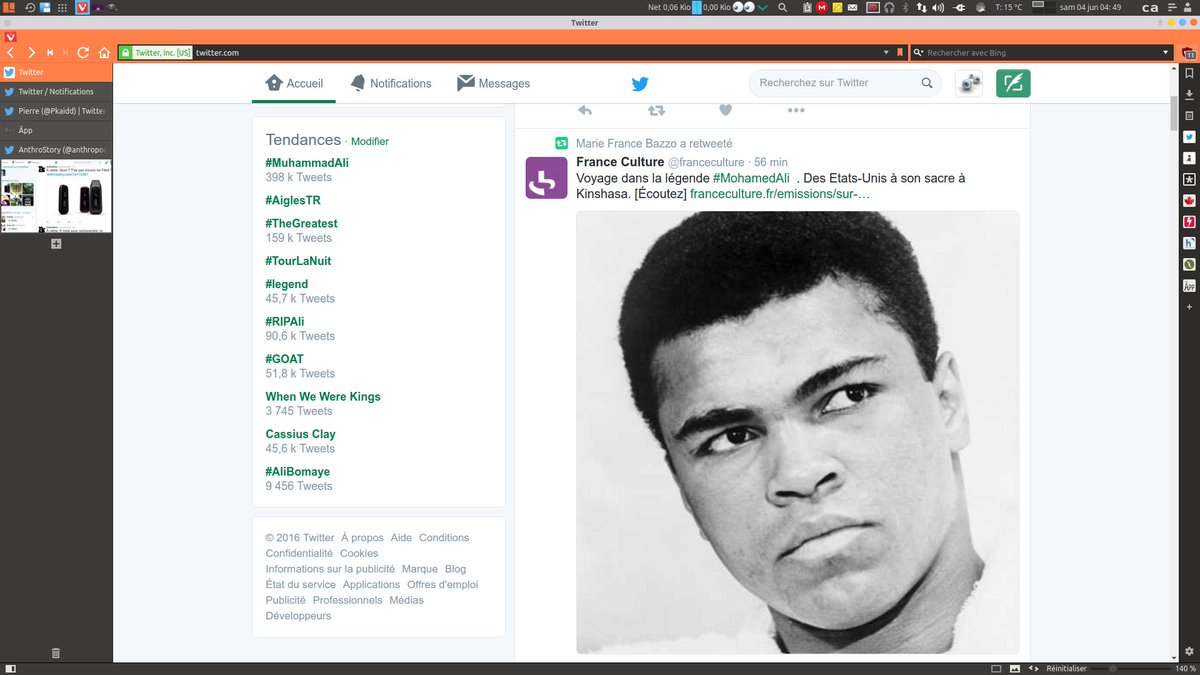Open the address bar history dropdown
Image resolution: width=1200 pixels, height=675 pixels.
pos(885,52)
